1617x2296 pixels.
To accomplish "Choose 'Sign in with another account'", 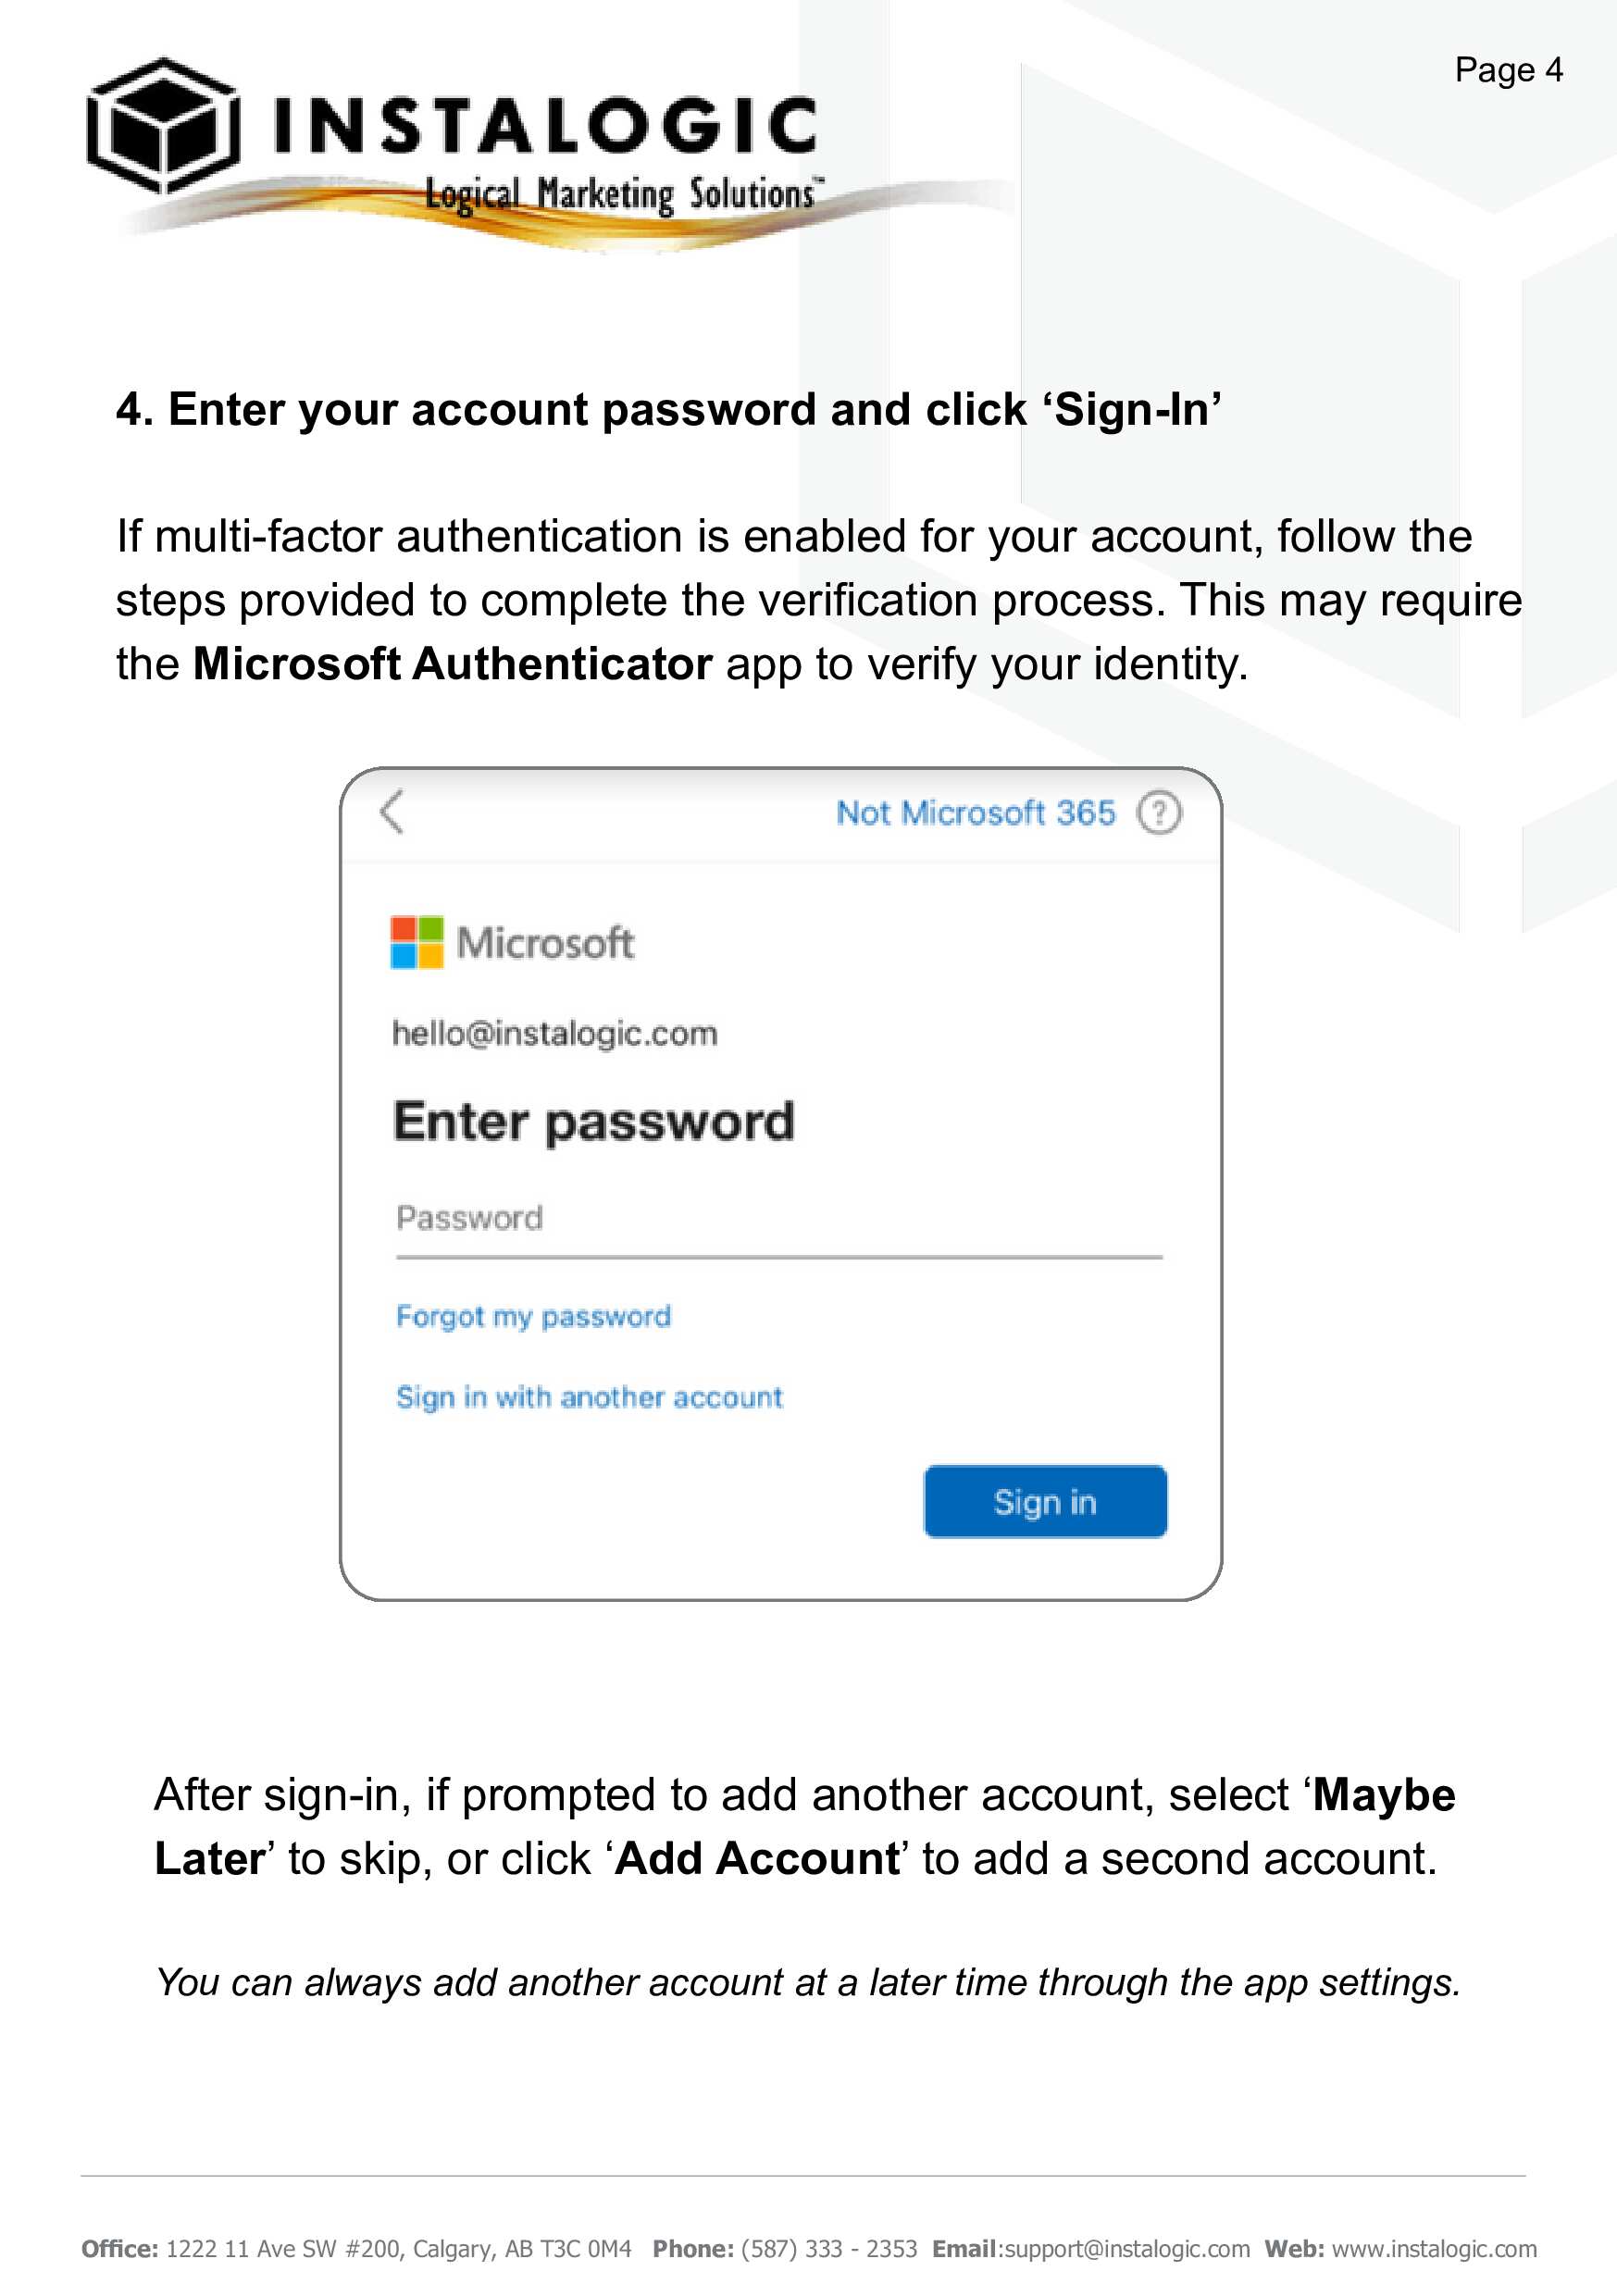I will pos(589,1397).
